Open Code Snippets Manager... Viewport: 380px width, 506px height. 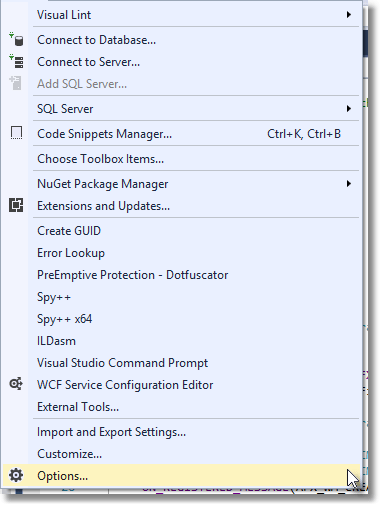(x=181, y=134)
